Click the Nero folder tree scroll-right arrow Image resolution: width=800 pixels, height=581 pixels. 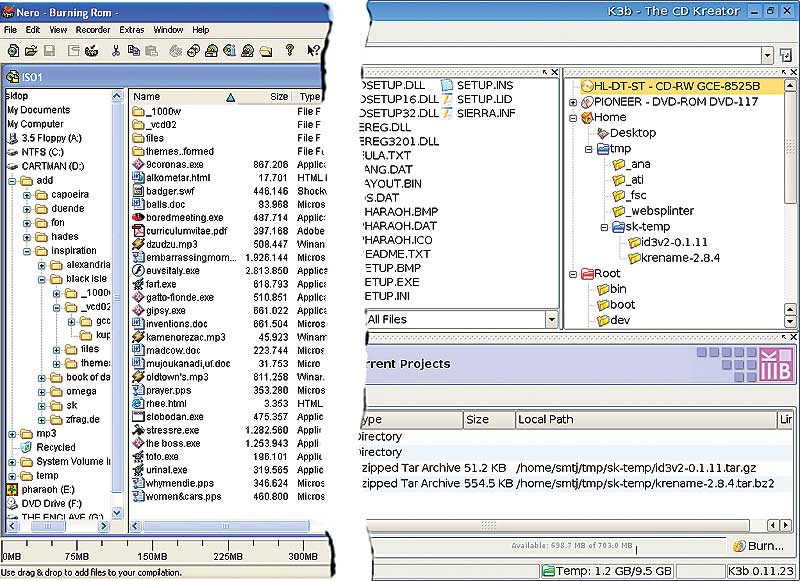[x=104, y=526]
